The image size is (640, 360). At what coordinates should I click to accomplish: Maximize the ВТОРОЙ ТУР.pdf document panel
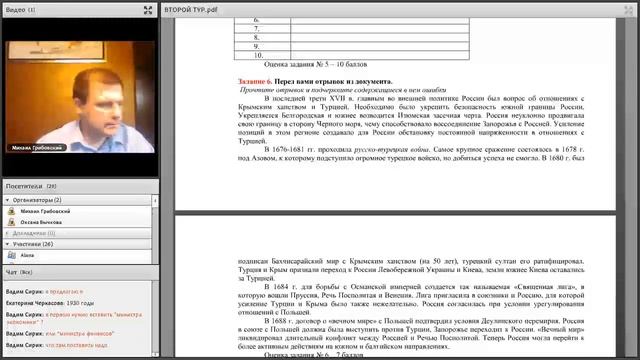click(628, 10)
